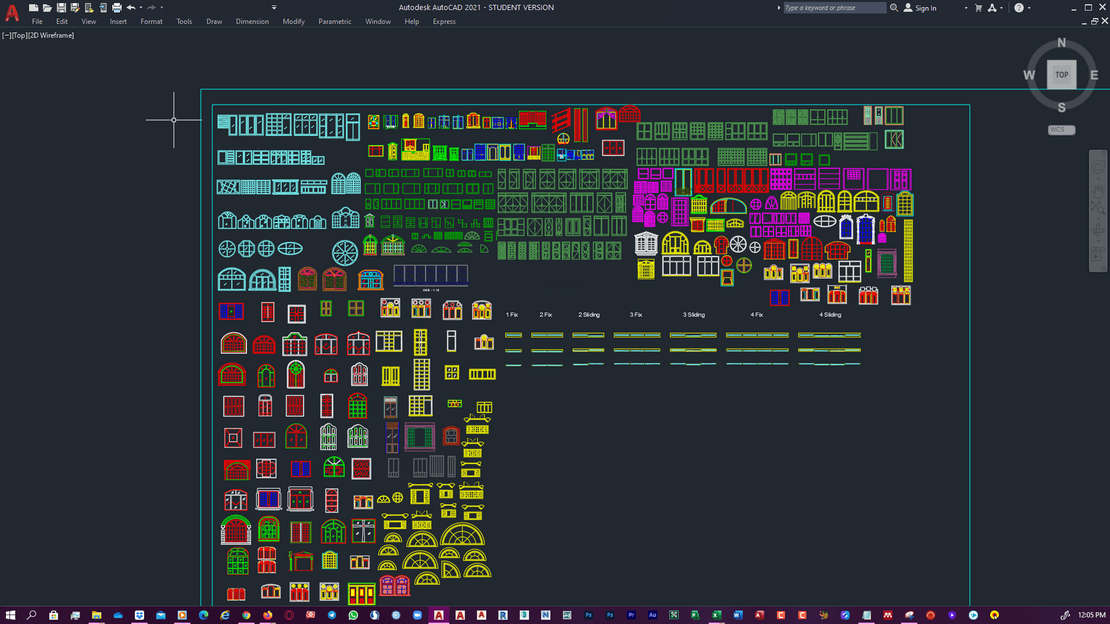Viewport: 1110px width, 624px height.
Task: Open the [Top] view control menu
Action: tap(18, 35)
